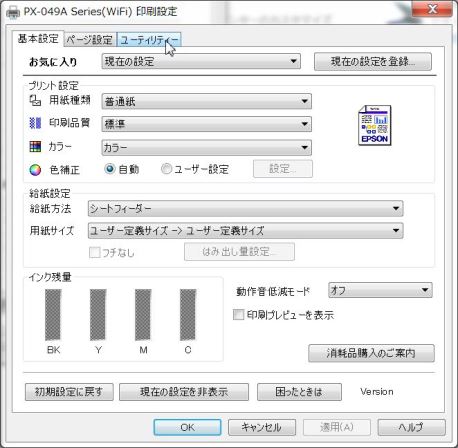The image size is (458, 448).
Task: Click the 適用(A) apply button
Action: (x=336, y=427)
